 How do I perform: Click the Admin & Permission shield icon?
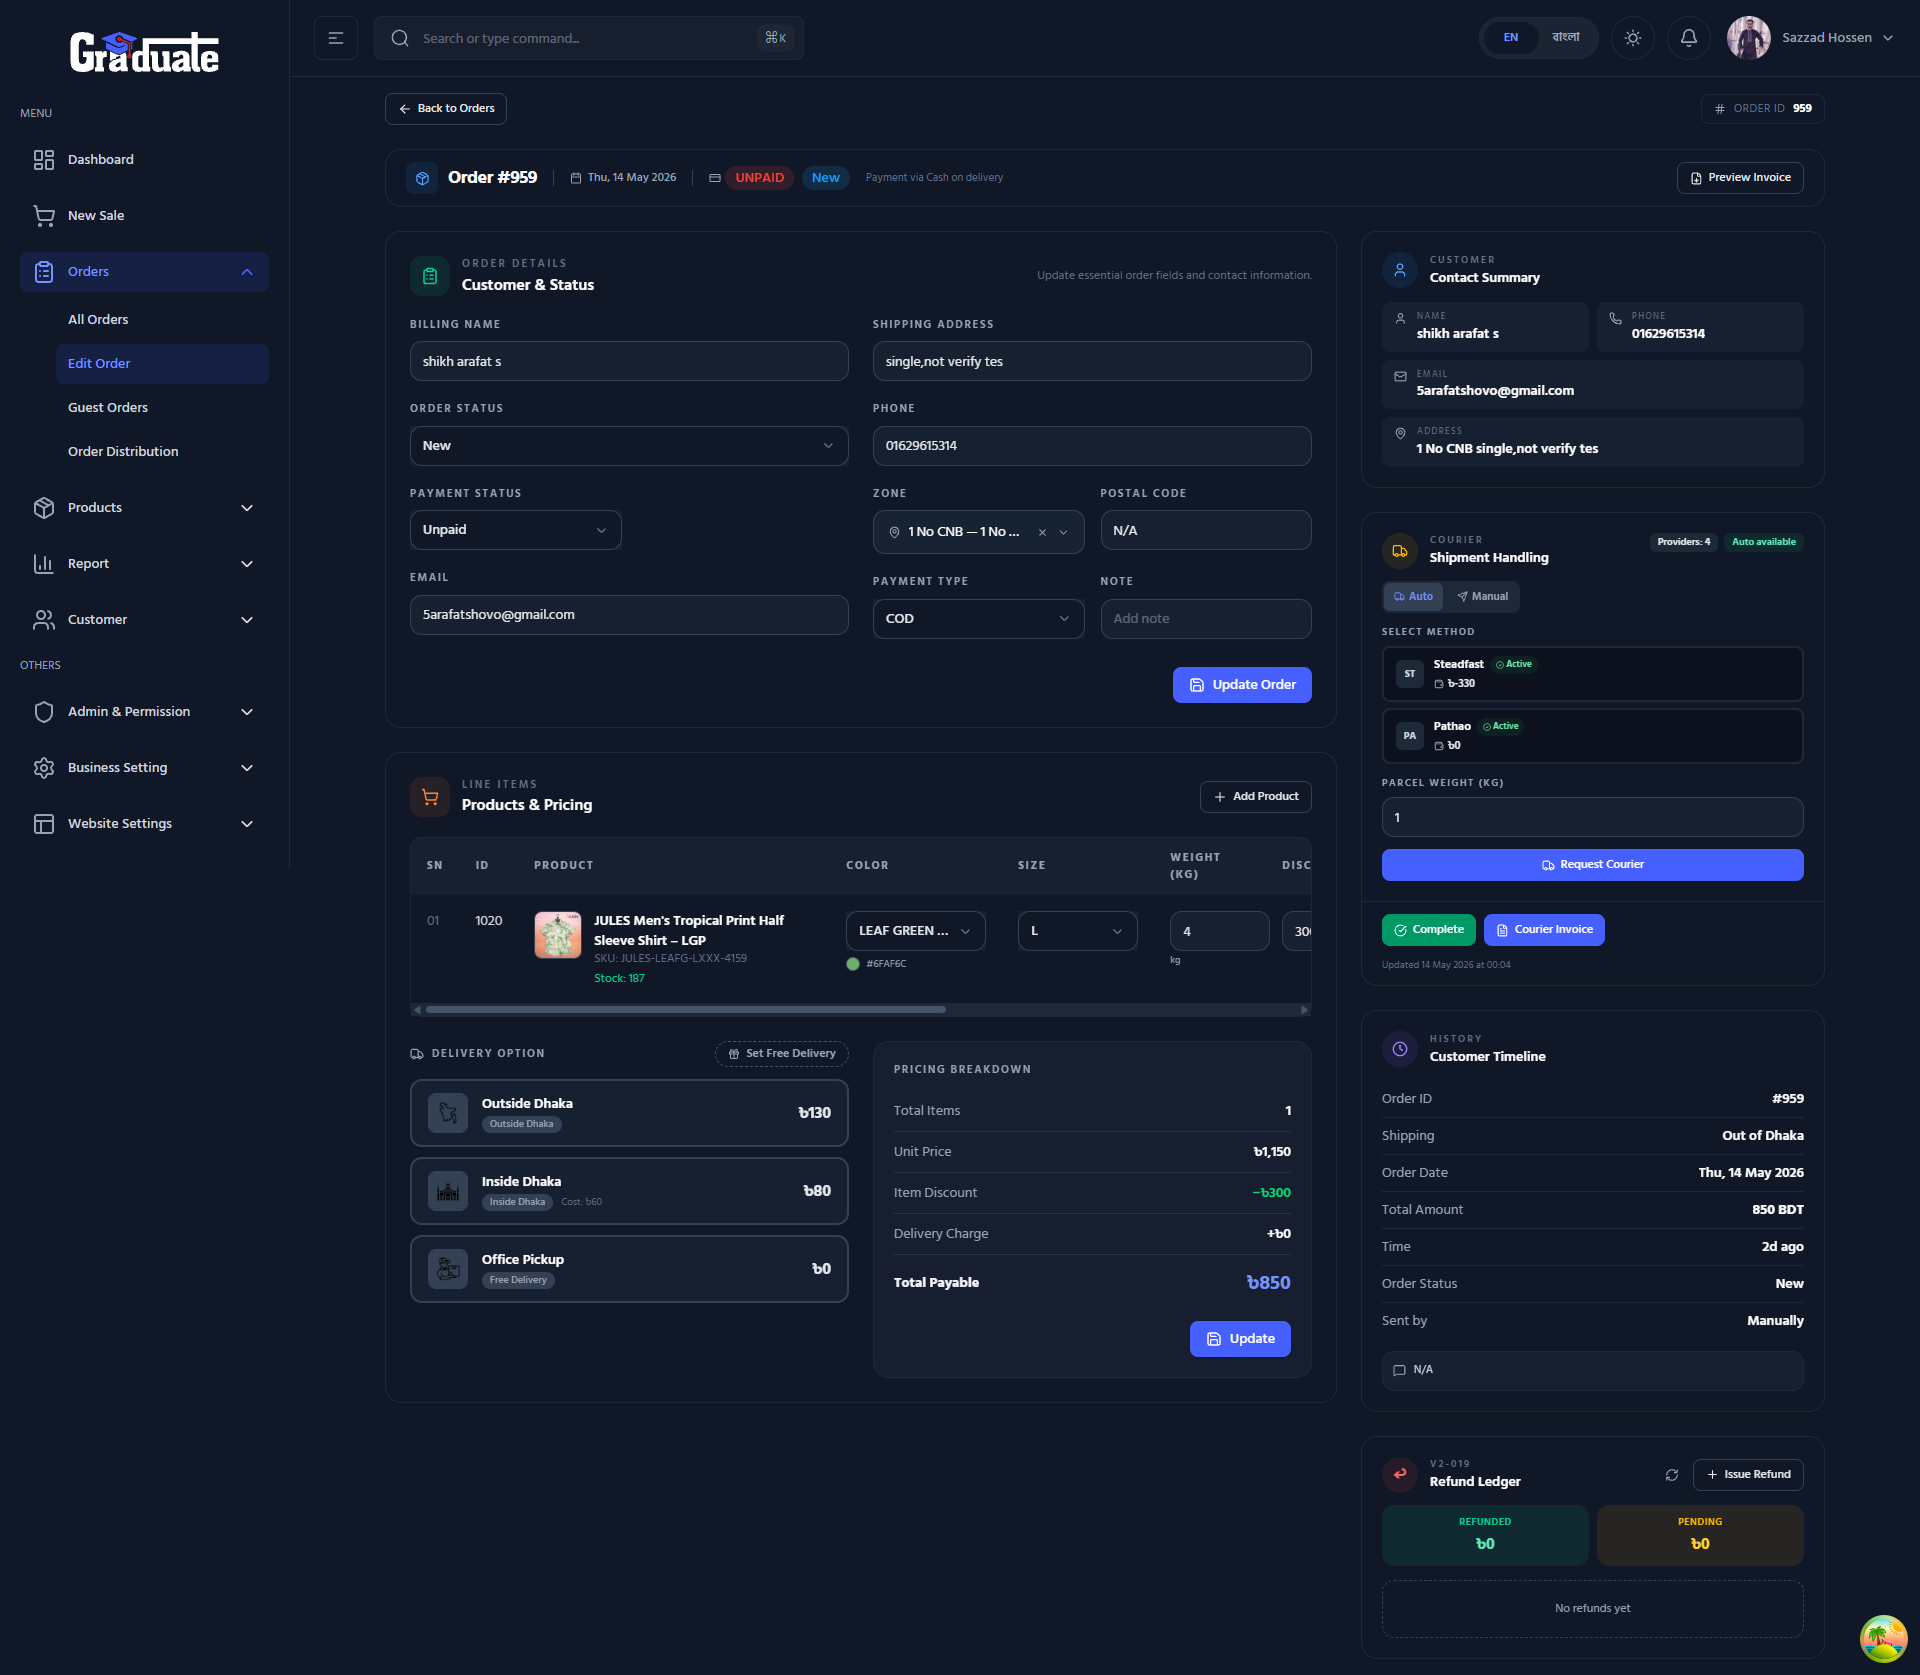pos(43,712)
